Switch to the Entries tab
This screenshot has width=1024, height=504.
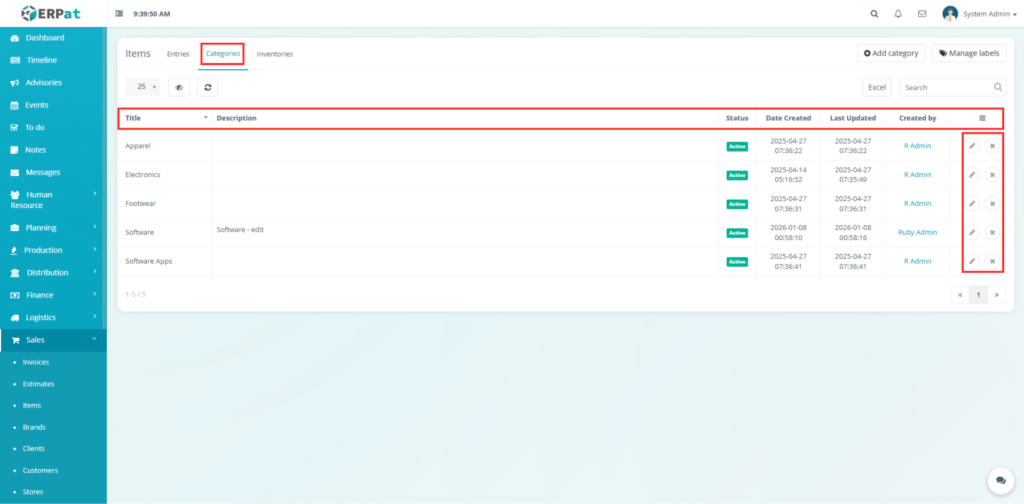click(x=178, y=54)
